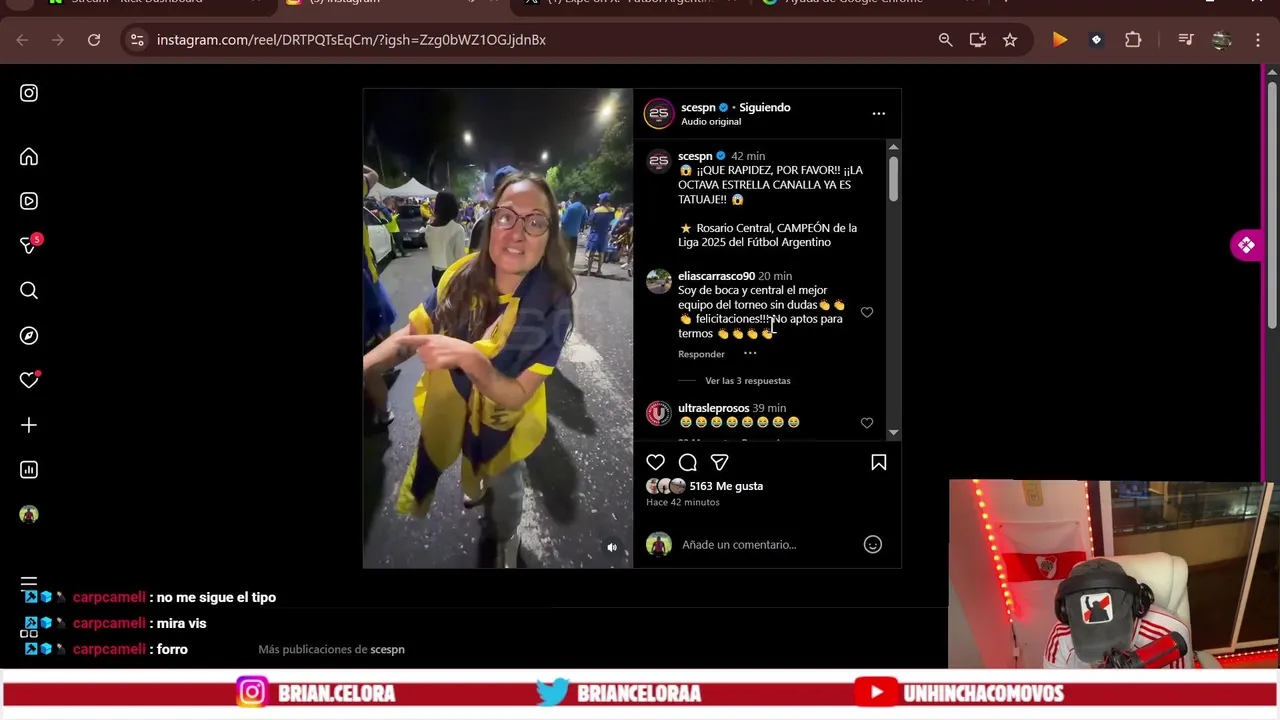The height and width of the screenshot is (720, 1280).
Task: Reload the Instagram page
Action: coord(94,40)
